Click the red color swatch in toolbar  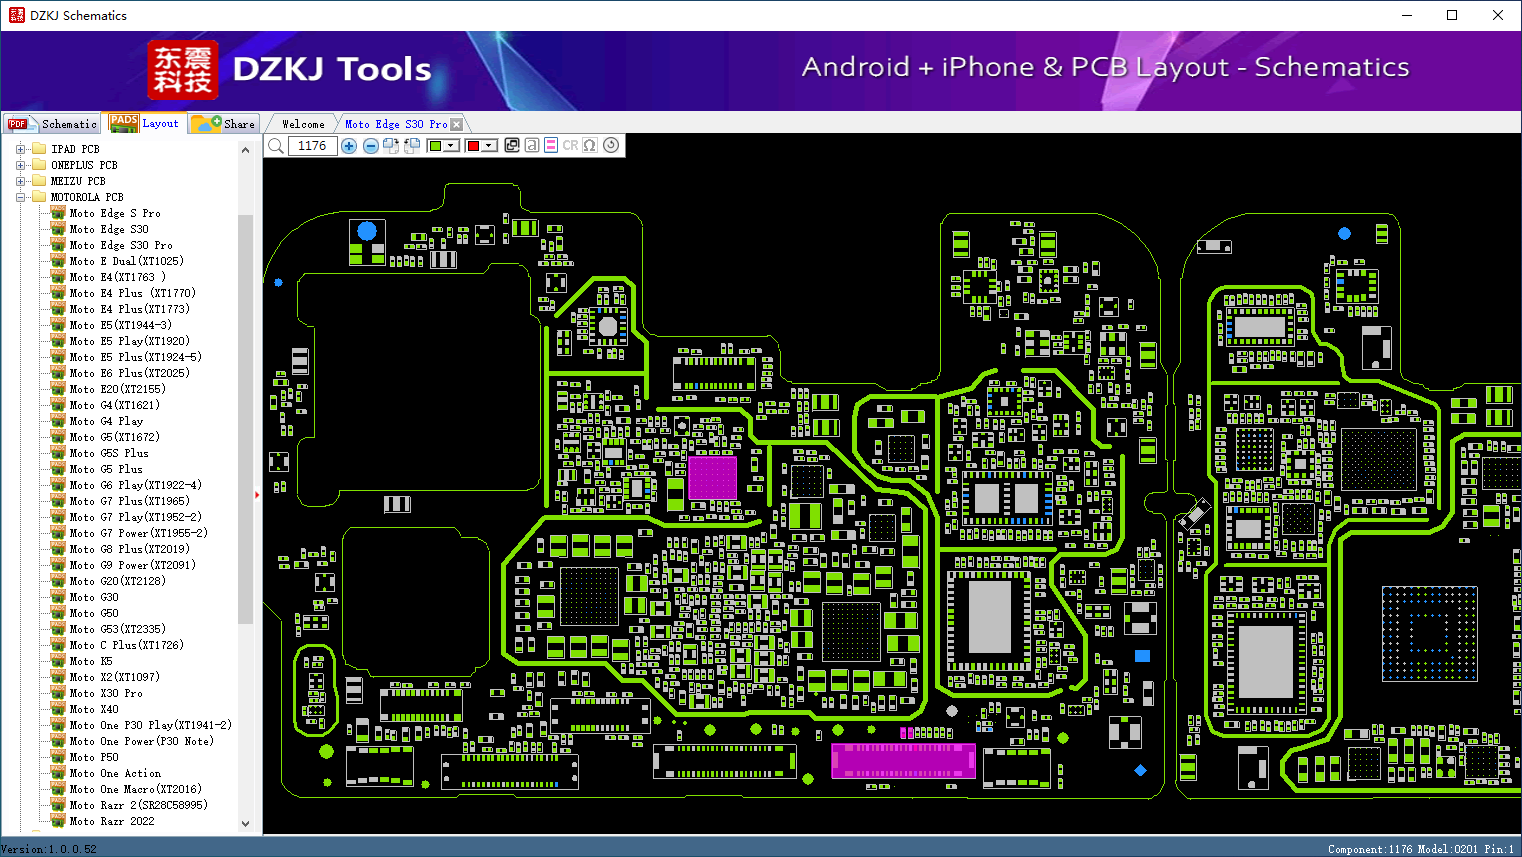474,146
